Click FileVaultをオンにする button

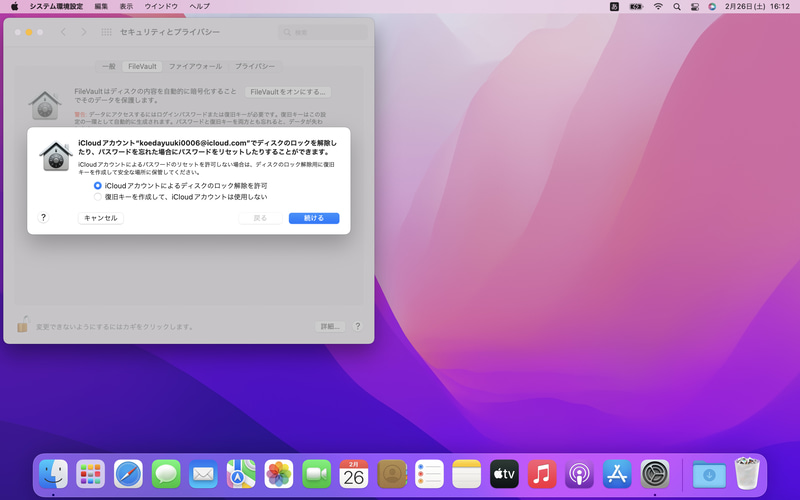coord(288,92)
